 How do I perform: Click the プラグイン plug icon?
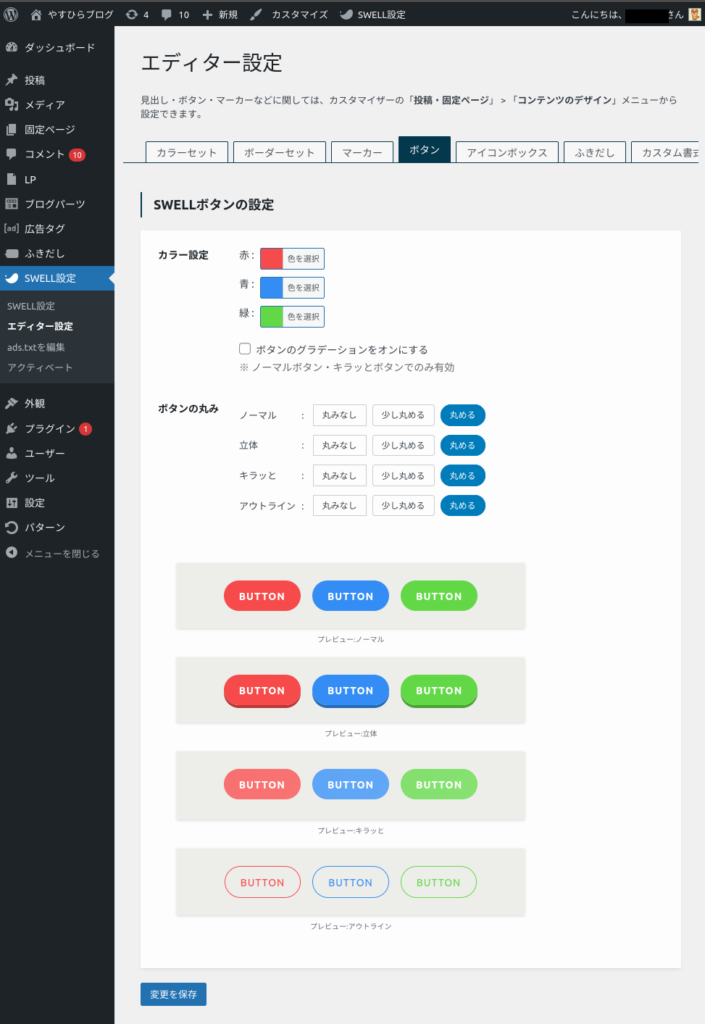[x=12, y=428]
